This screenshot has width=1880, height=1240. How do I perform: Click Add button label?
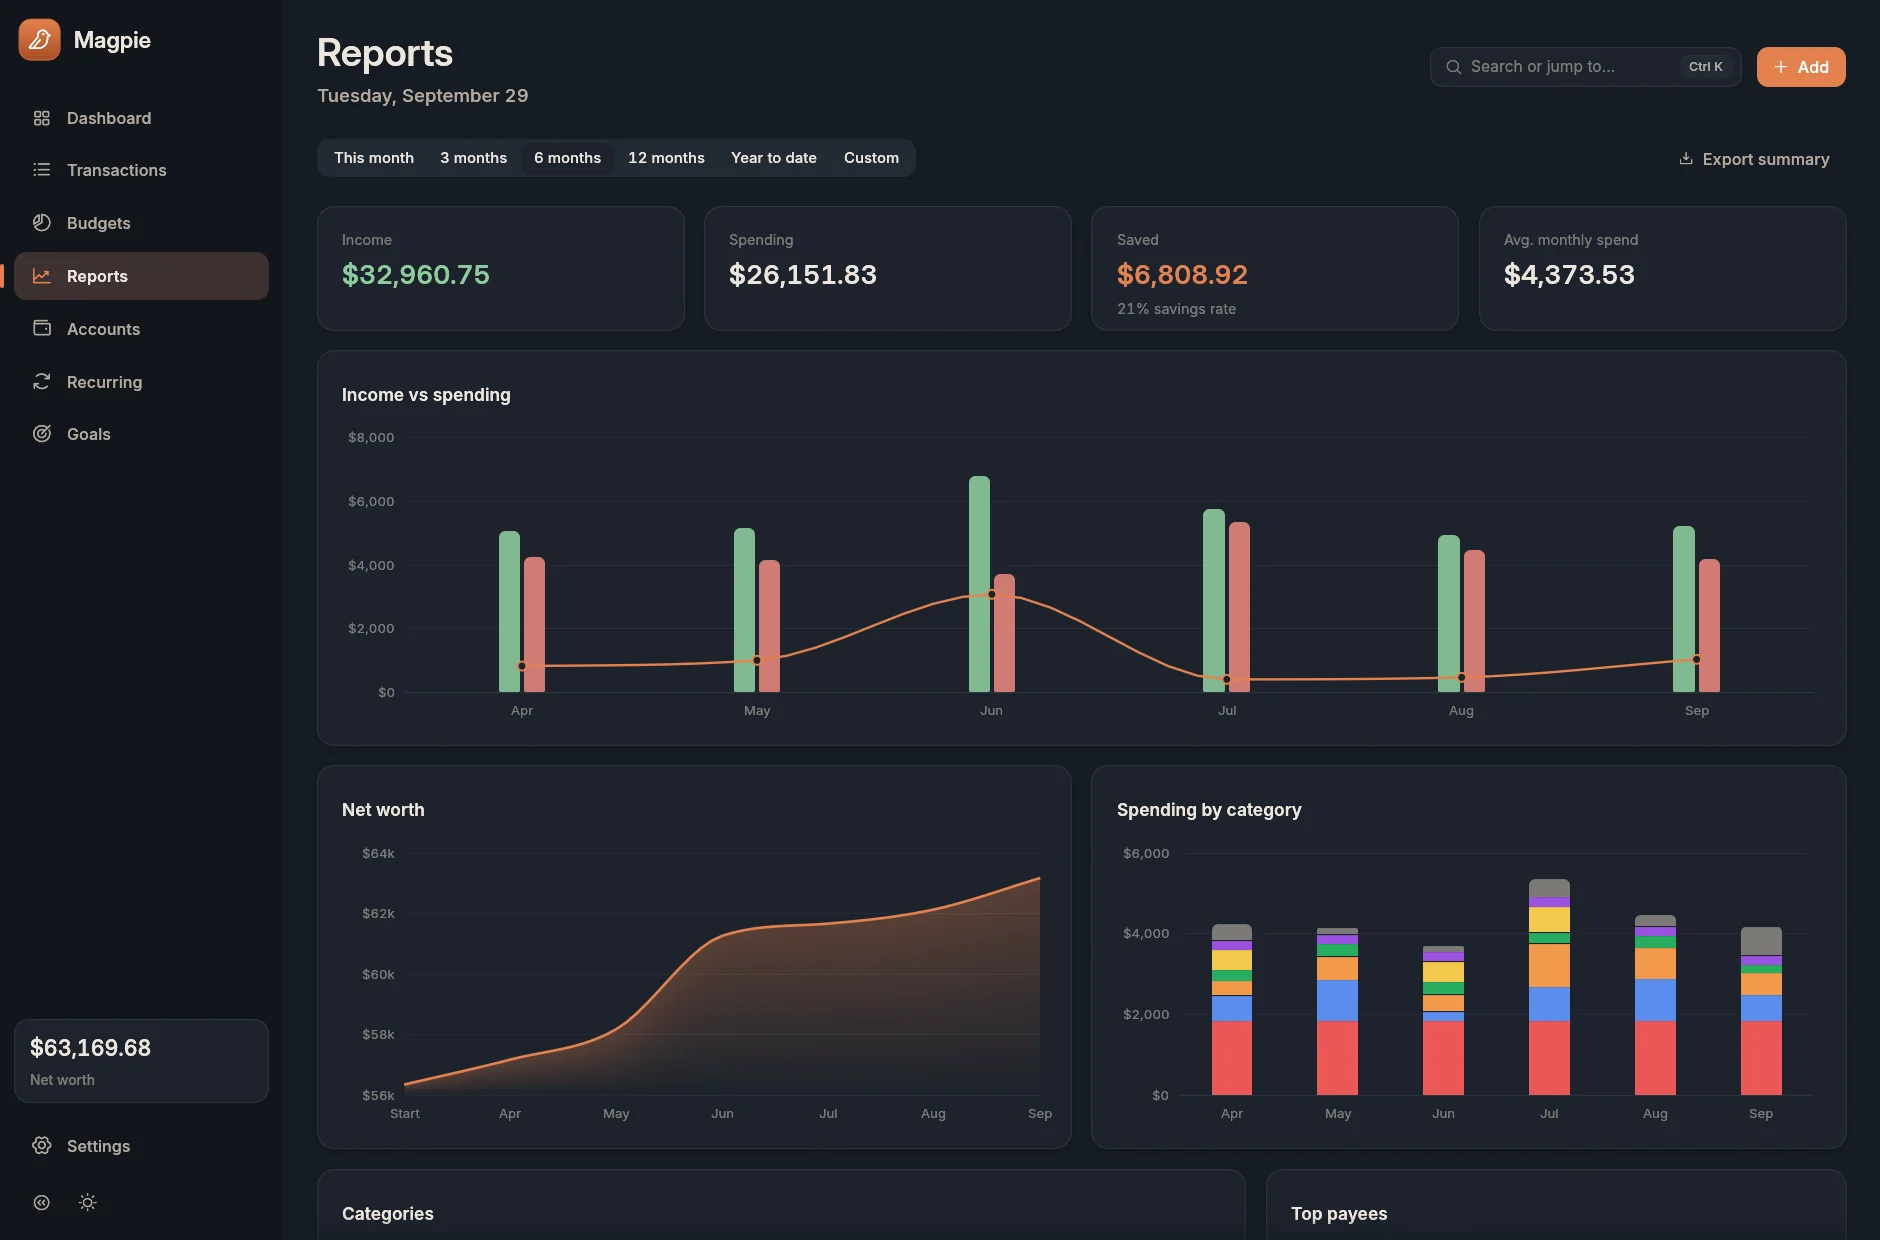point(1813,67)
